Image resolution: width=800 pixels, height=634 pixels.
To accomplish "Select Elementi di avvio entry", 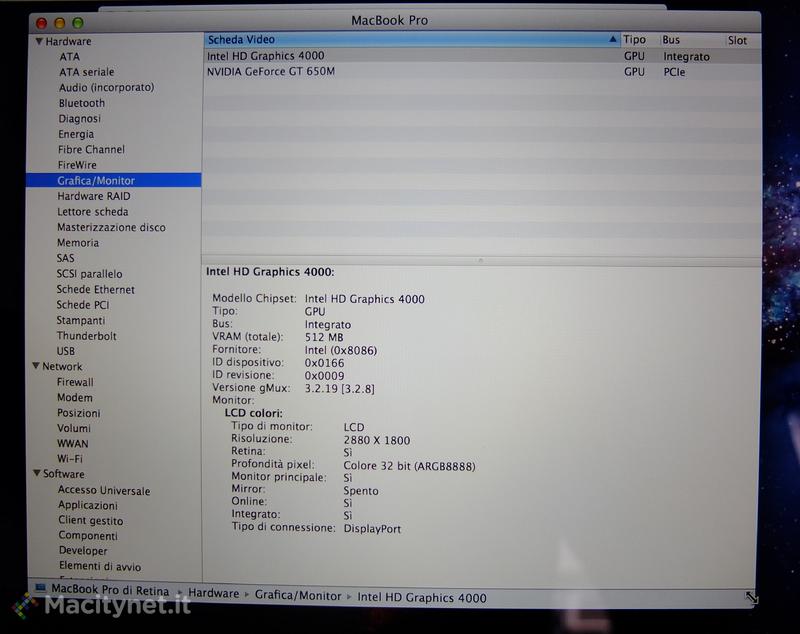I will coord(99,566).
